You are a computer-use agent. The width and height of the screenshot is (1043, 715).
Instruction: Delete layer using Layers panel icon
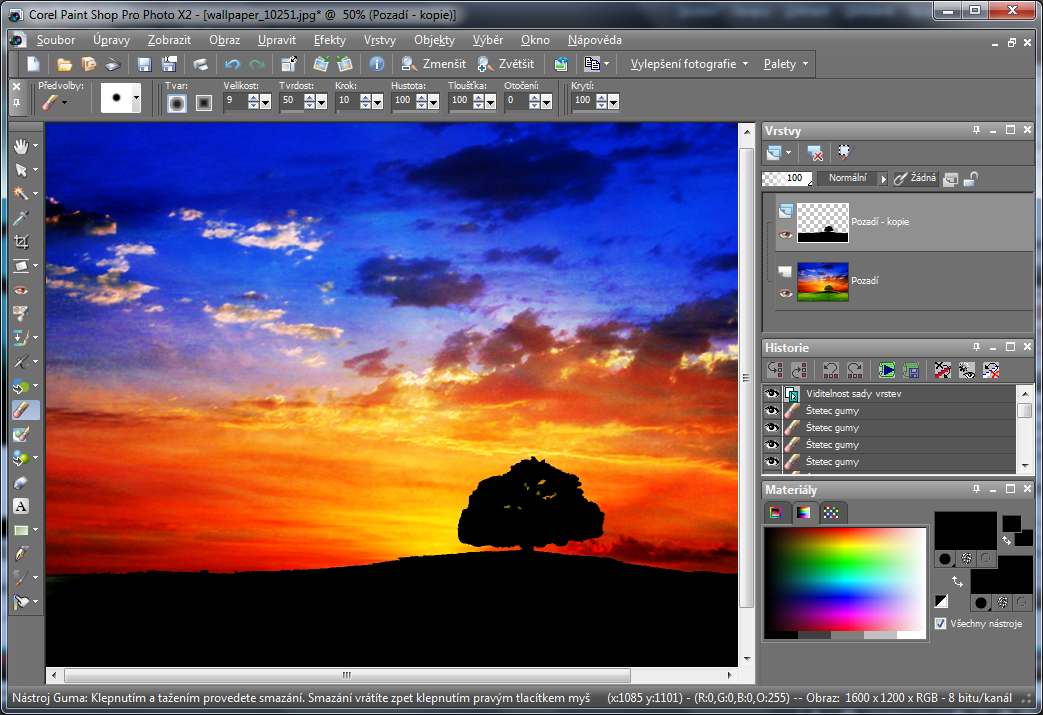tap(816, 153)
